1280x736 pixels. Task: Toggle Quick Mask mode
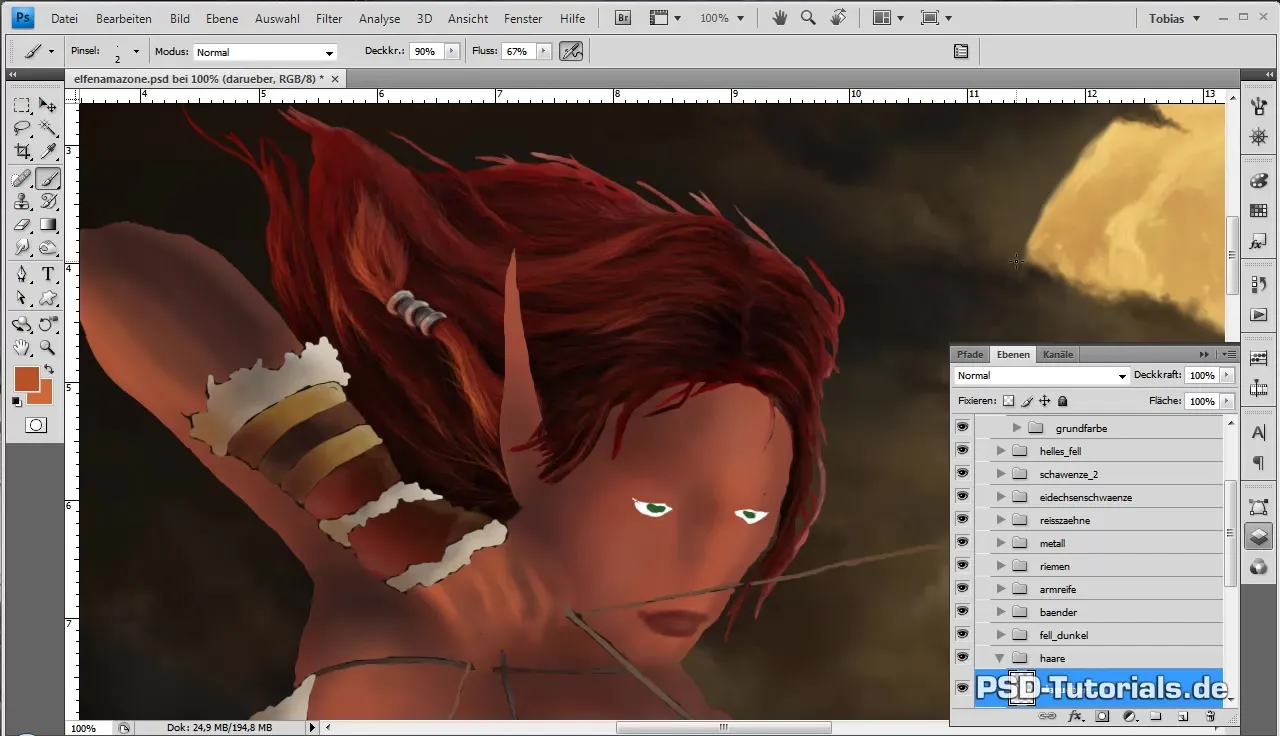point(36,425)
